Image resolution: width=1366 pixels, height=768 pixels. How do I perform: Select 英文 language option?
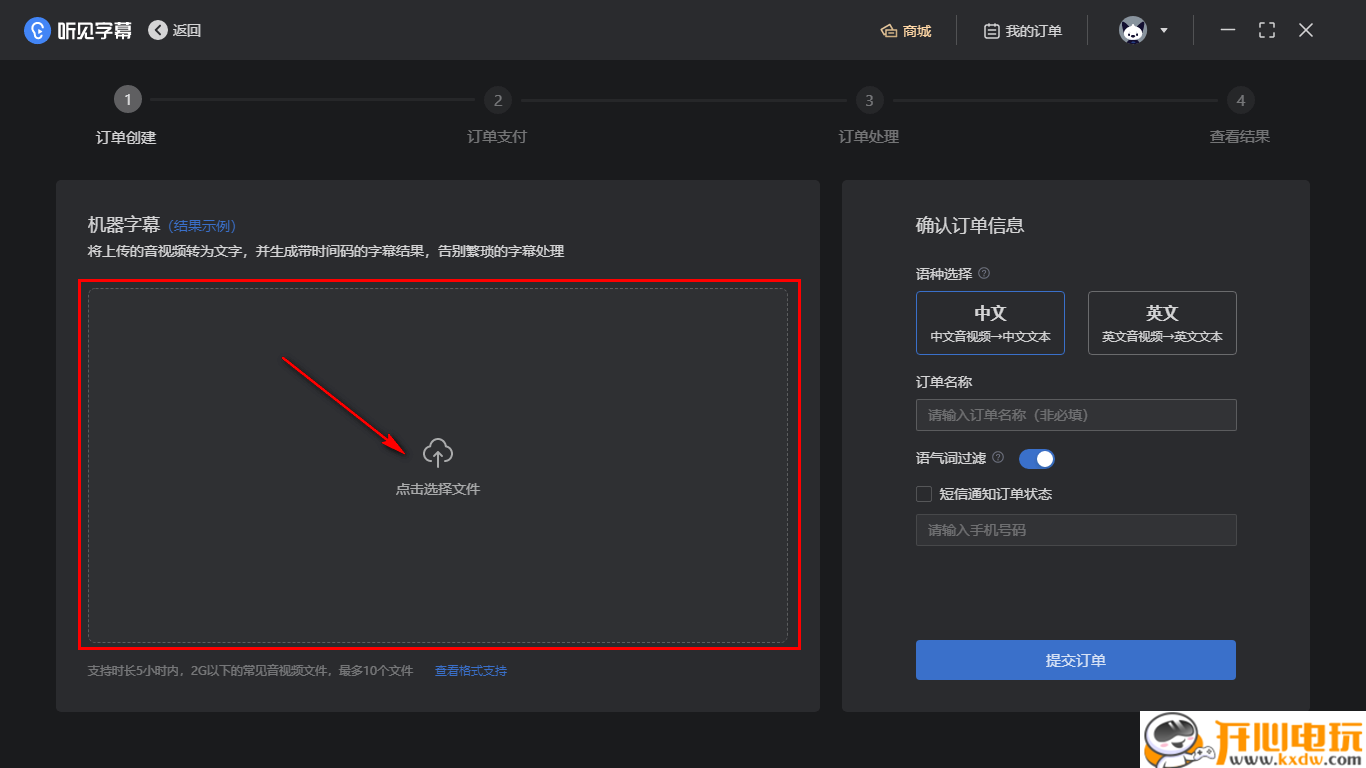(x=1162, y=323)
